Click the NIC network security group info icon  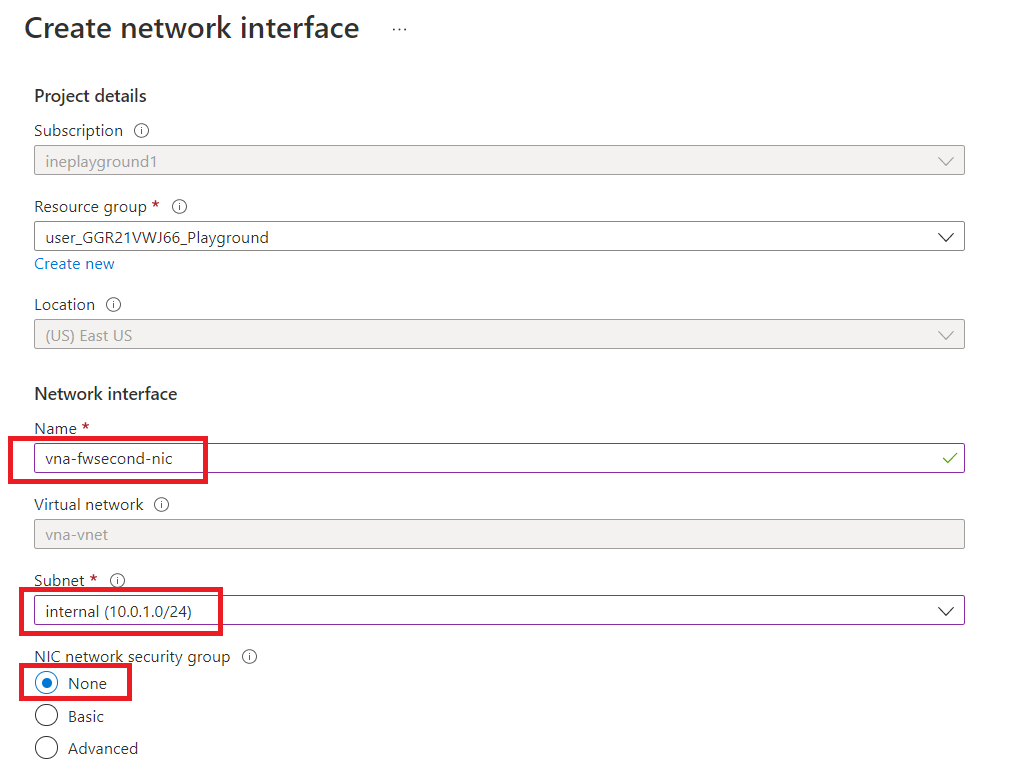click(x=250, y=657)
